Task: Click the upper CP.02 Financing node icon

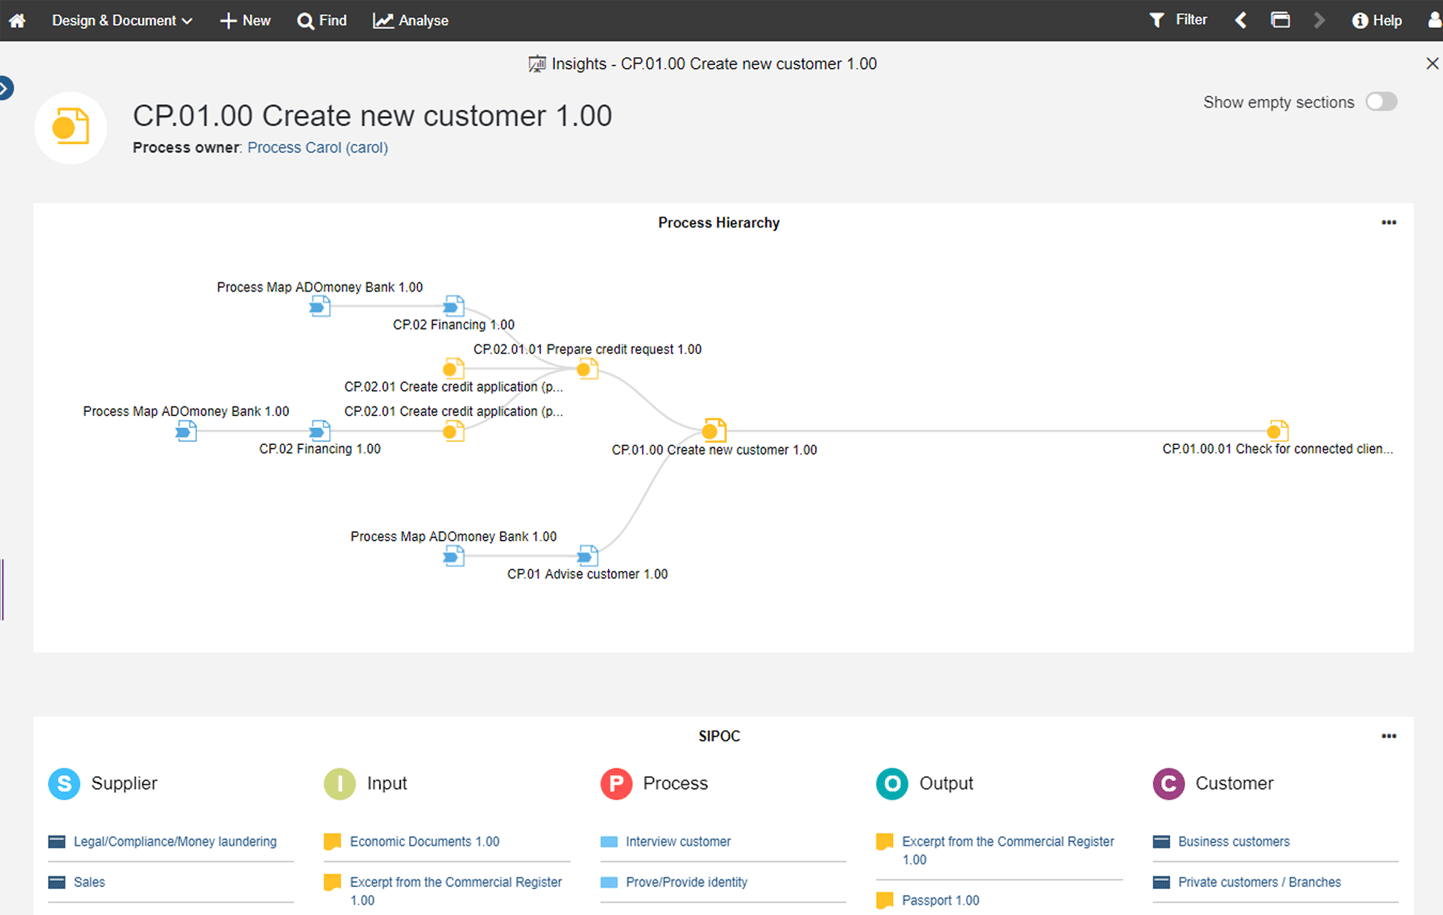Action: (x=454, y=306)
